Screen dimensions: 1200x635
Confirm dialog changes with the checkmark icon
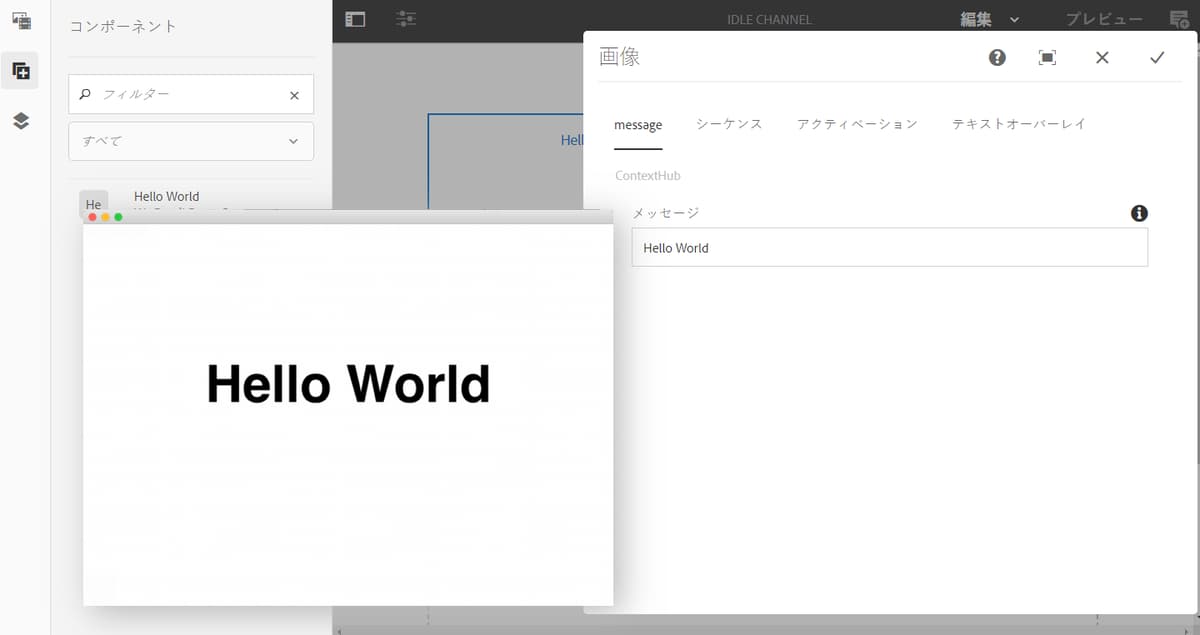(x=1157, y=57)
